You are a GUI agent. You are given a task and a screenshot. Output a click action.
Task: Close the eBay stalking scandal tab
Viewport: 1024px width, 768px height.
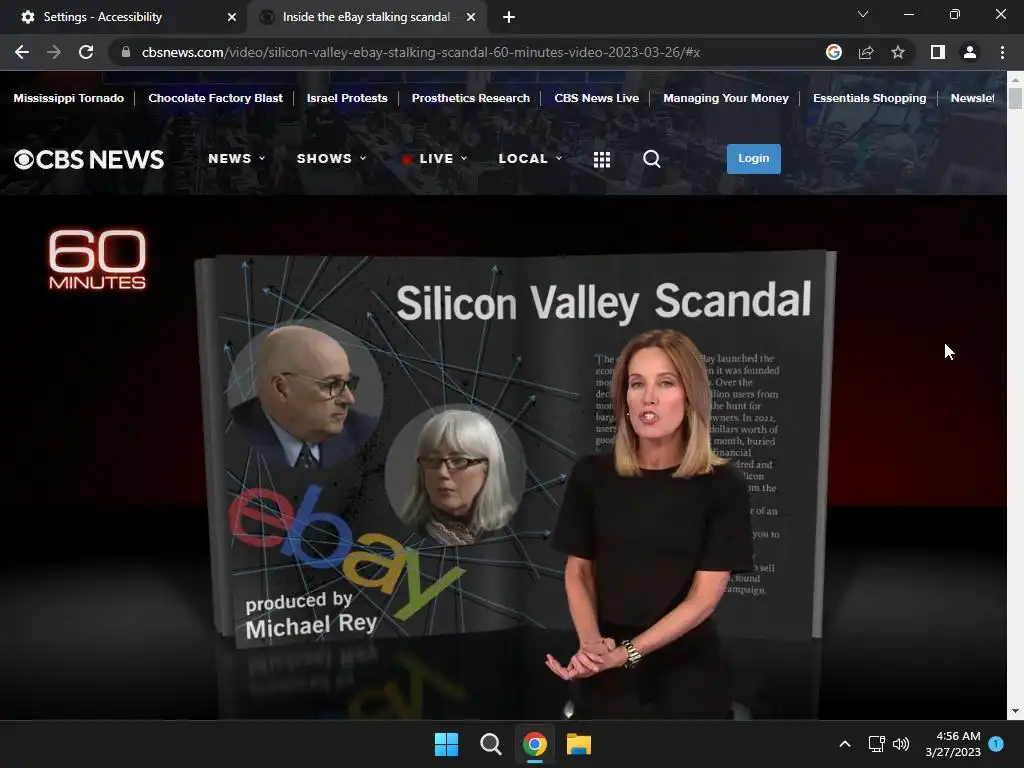click(471, 17)
